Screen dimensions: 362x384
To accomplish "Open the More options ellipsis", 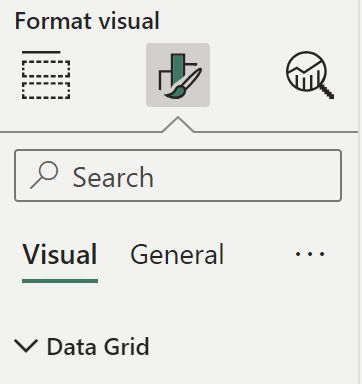I will (x=310, y=254).
